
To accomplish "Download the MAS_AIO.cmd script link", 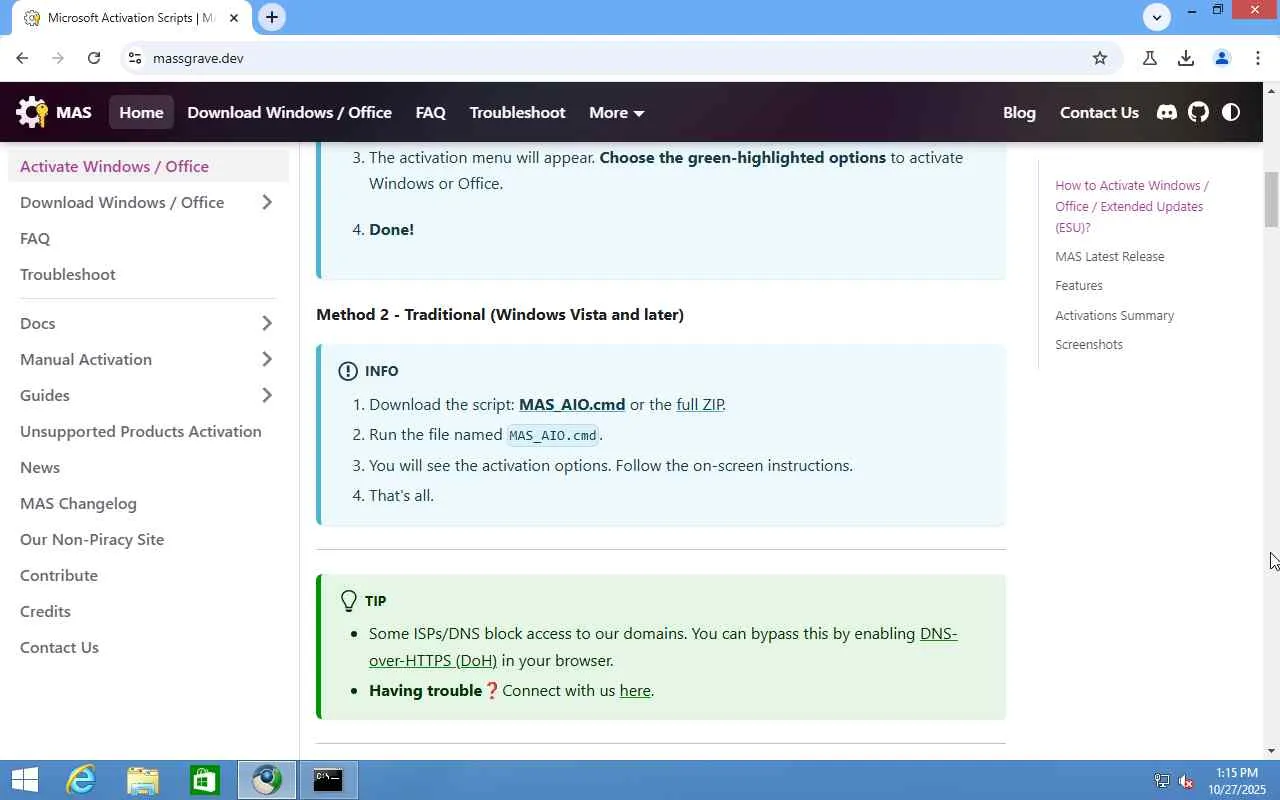I will (572, 404).
